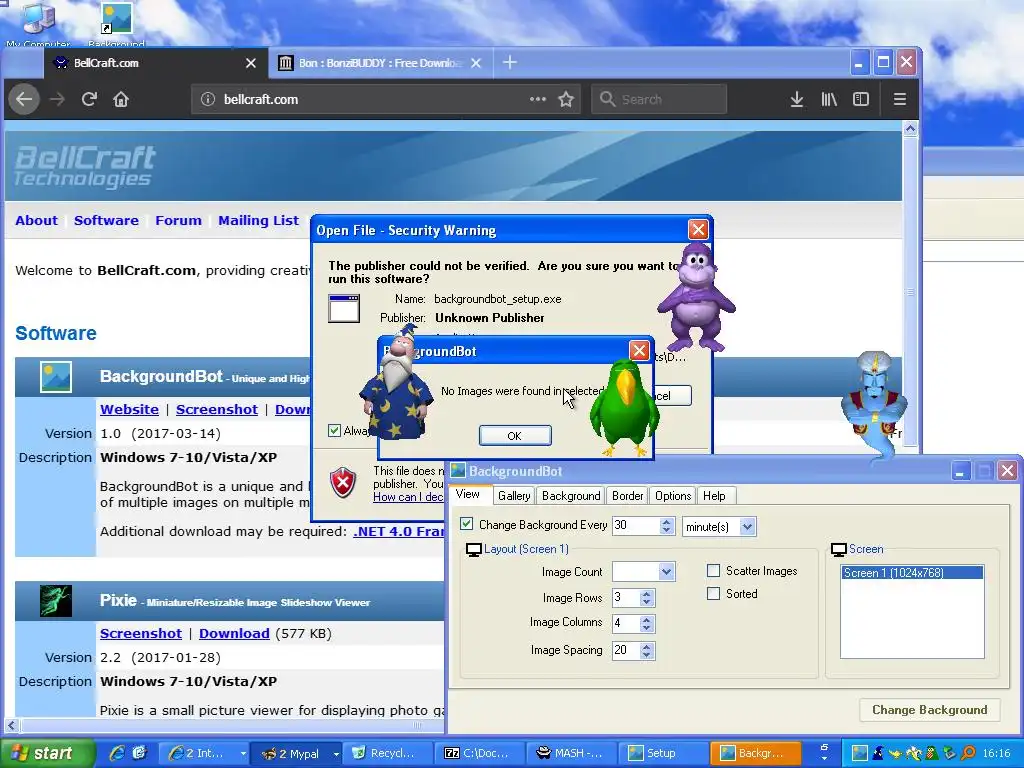Click the purple Bonzi gorilla character
Viewport: 1024px width, 768px height.
[x=697, y=296]
